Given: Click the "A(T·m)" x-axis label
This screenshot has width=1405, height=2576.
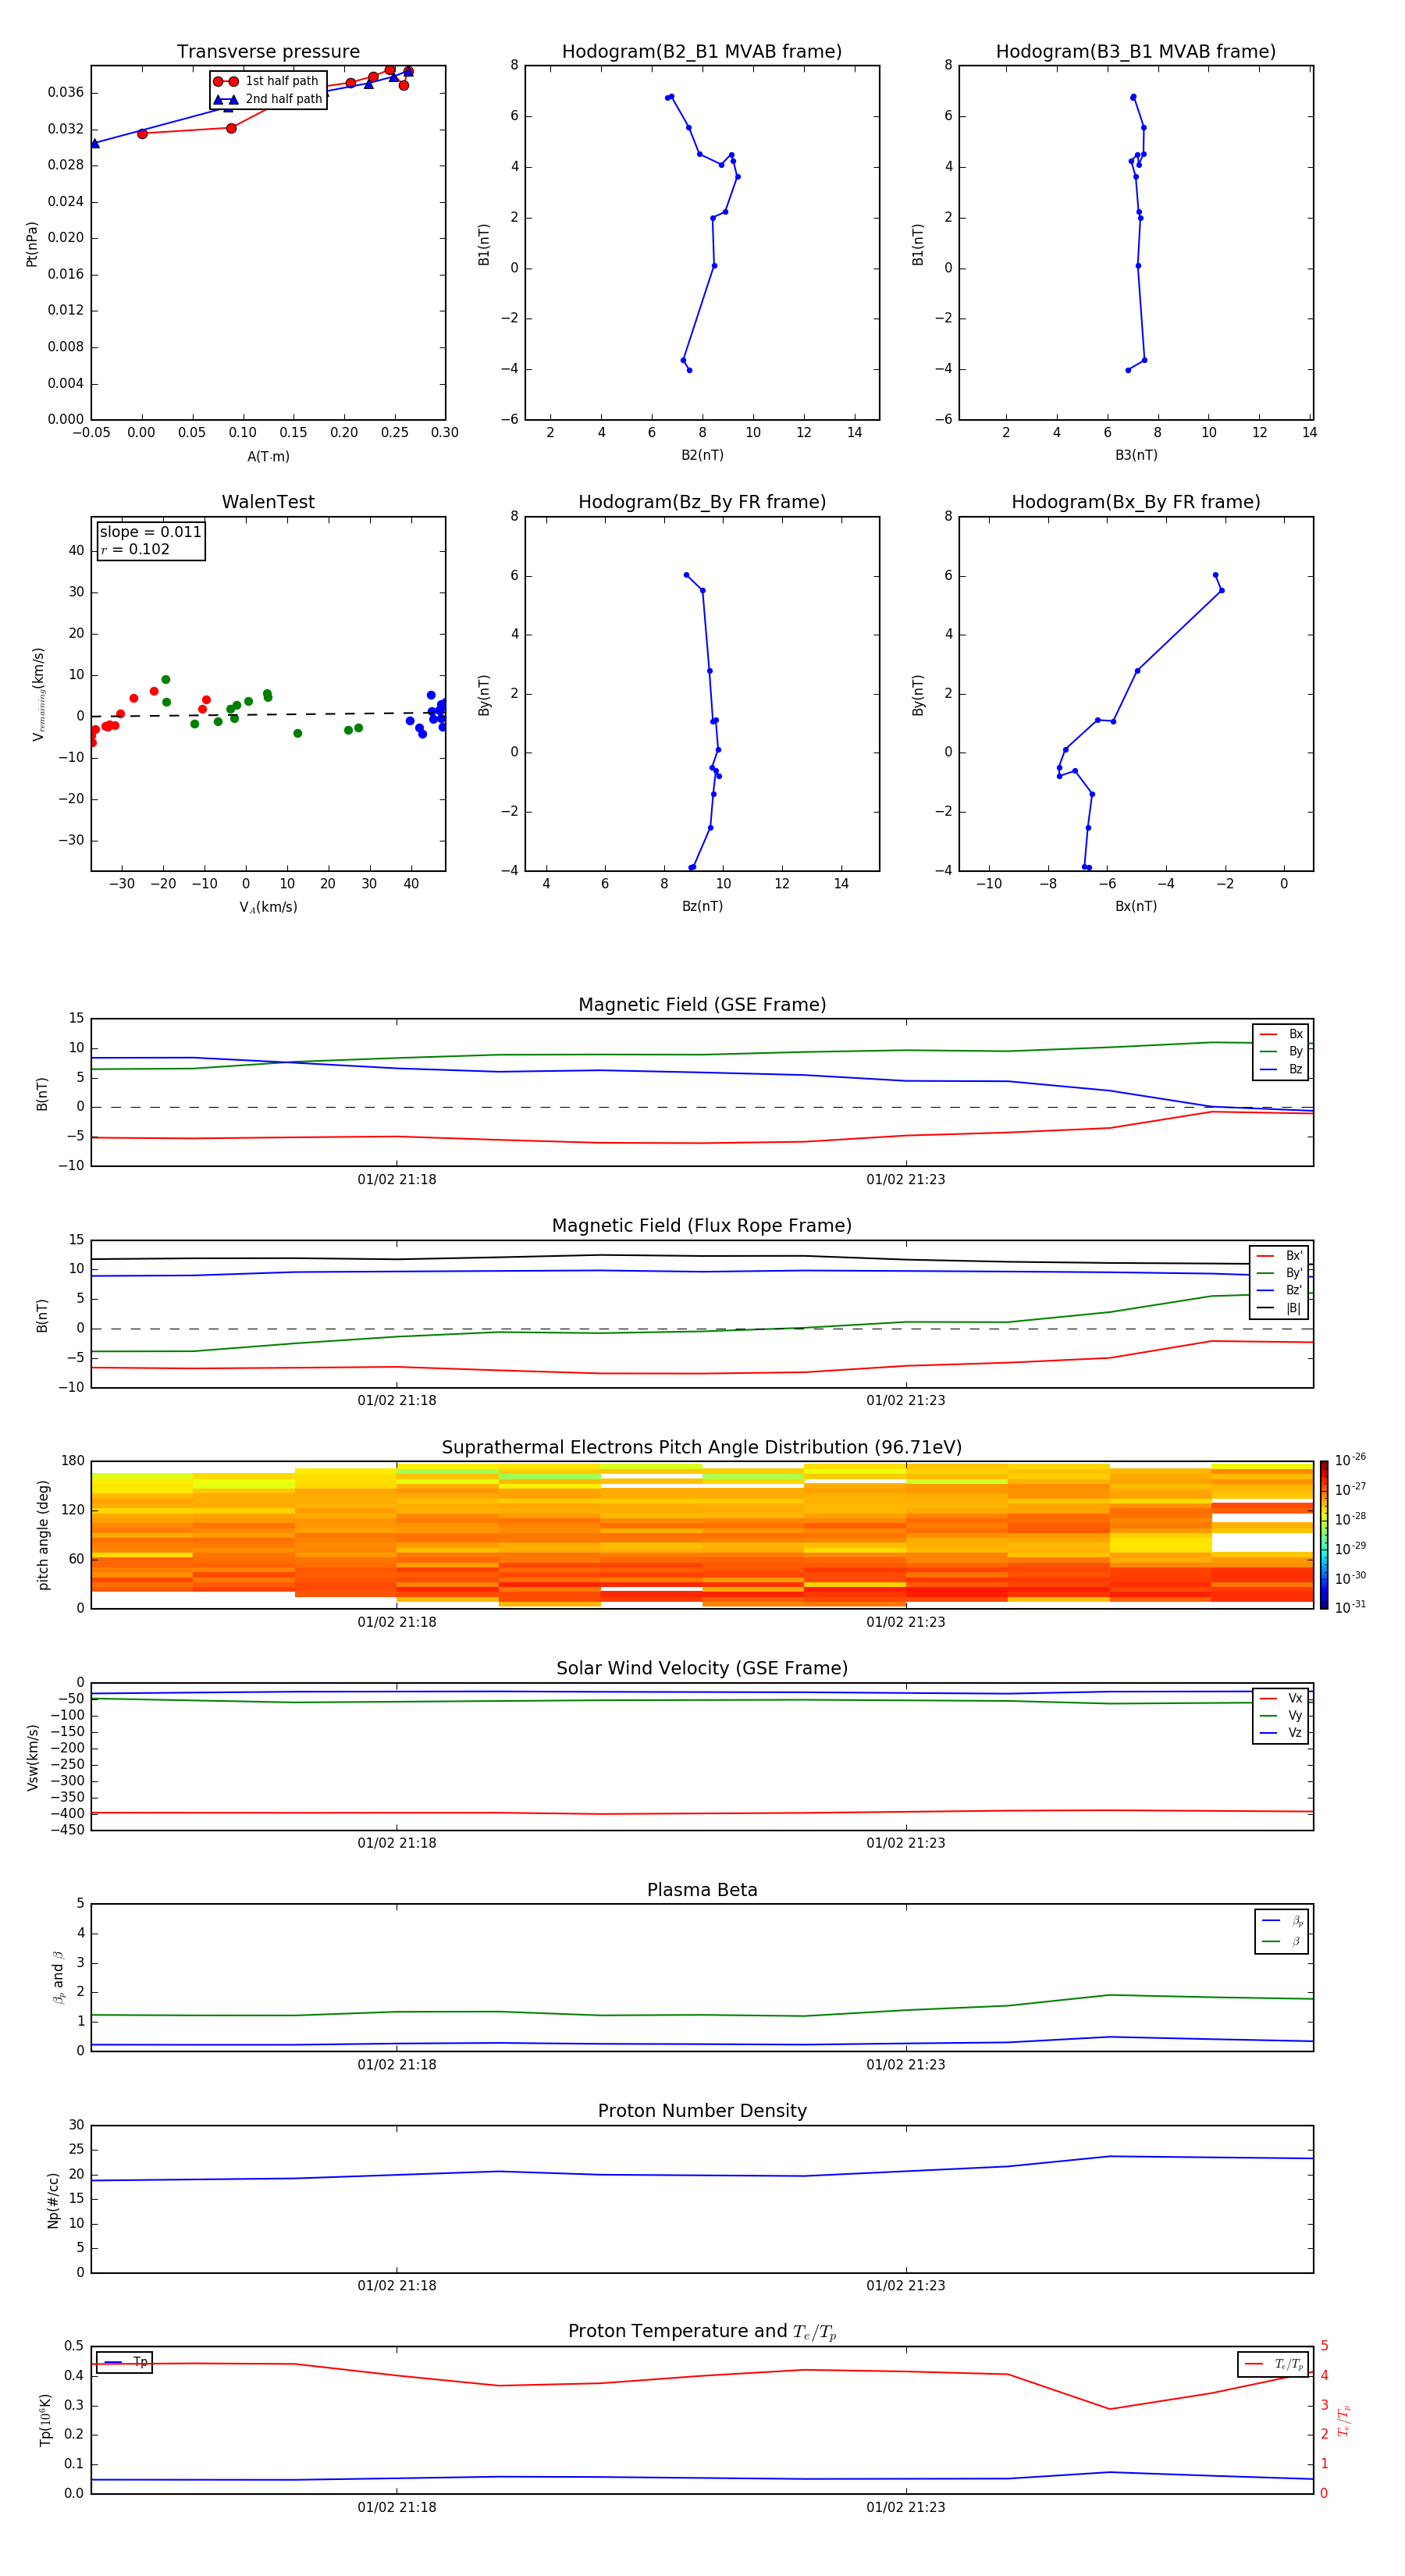Looking at the screenshot, I should (268, 456).
